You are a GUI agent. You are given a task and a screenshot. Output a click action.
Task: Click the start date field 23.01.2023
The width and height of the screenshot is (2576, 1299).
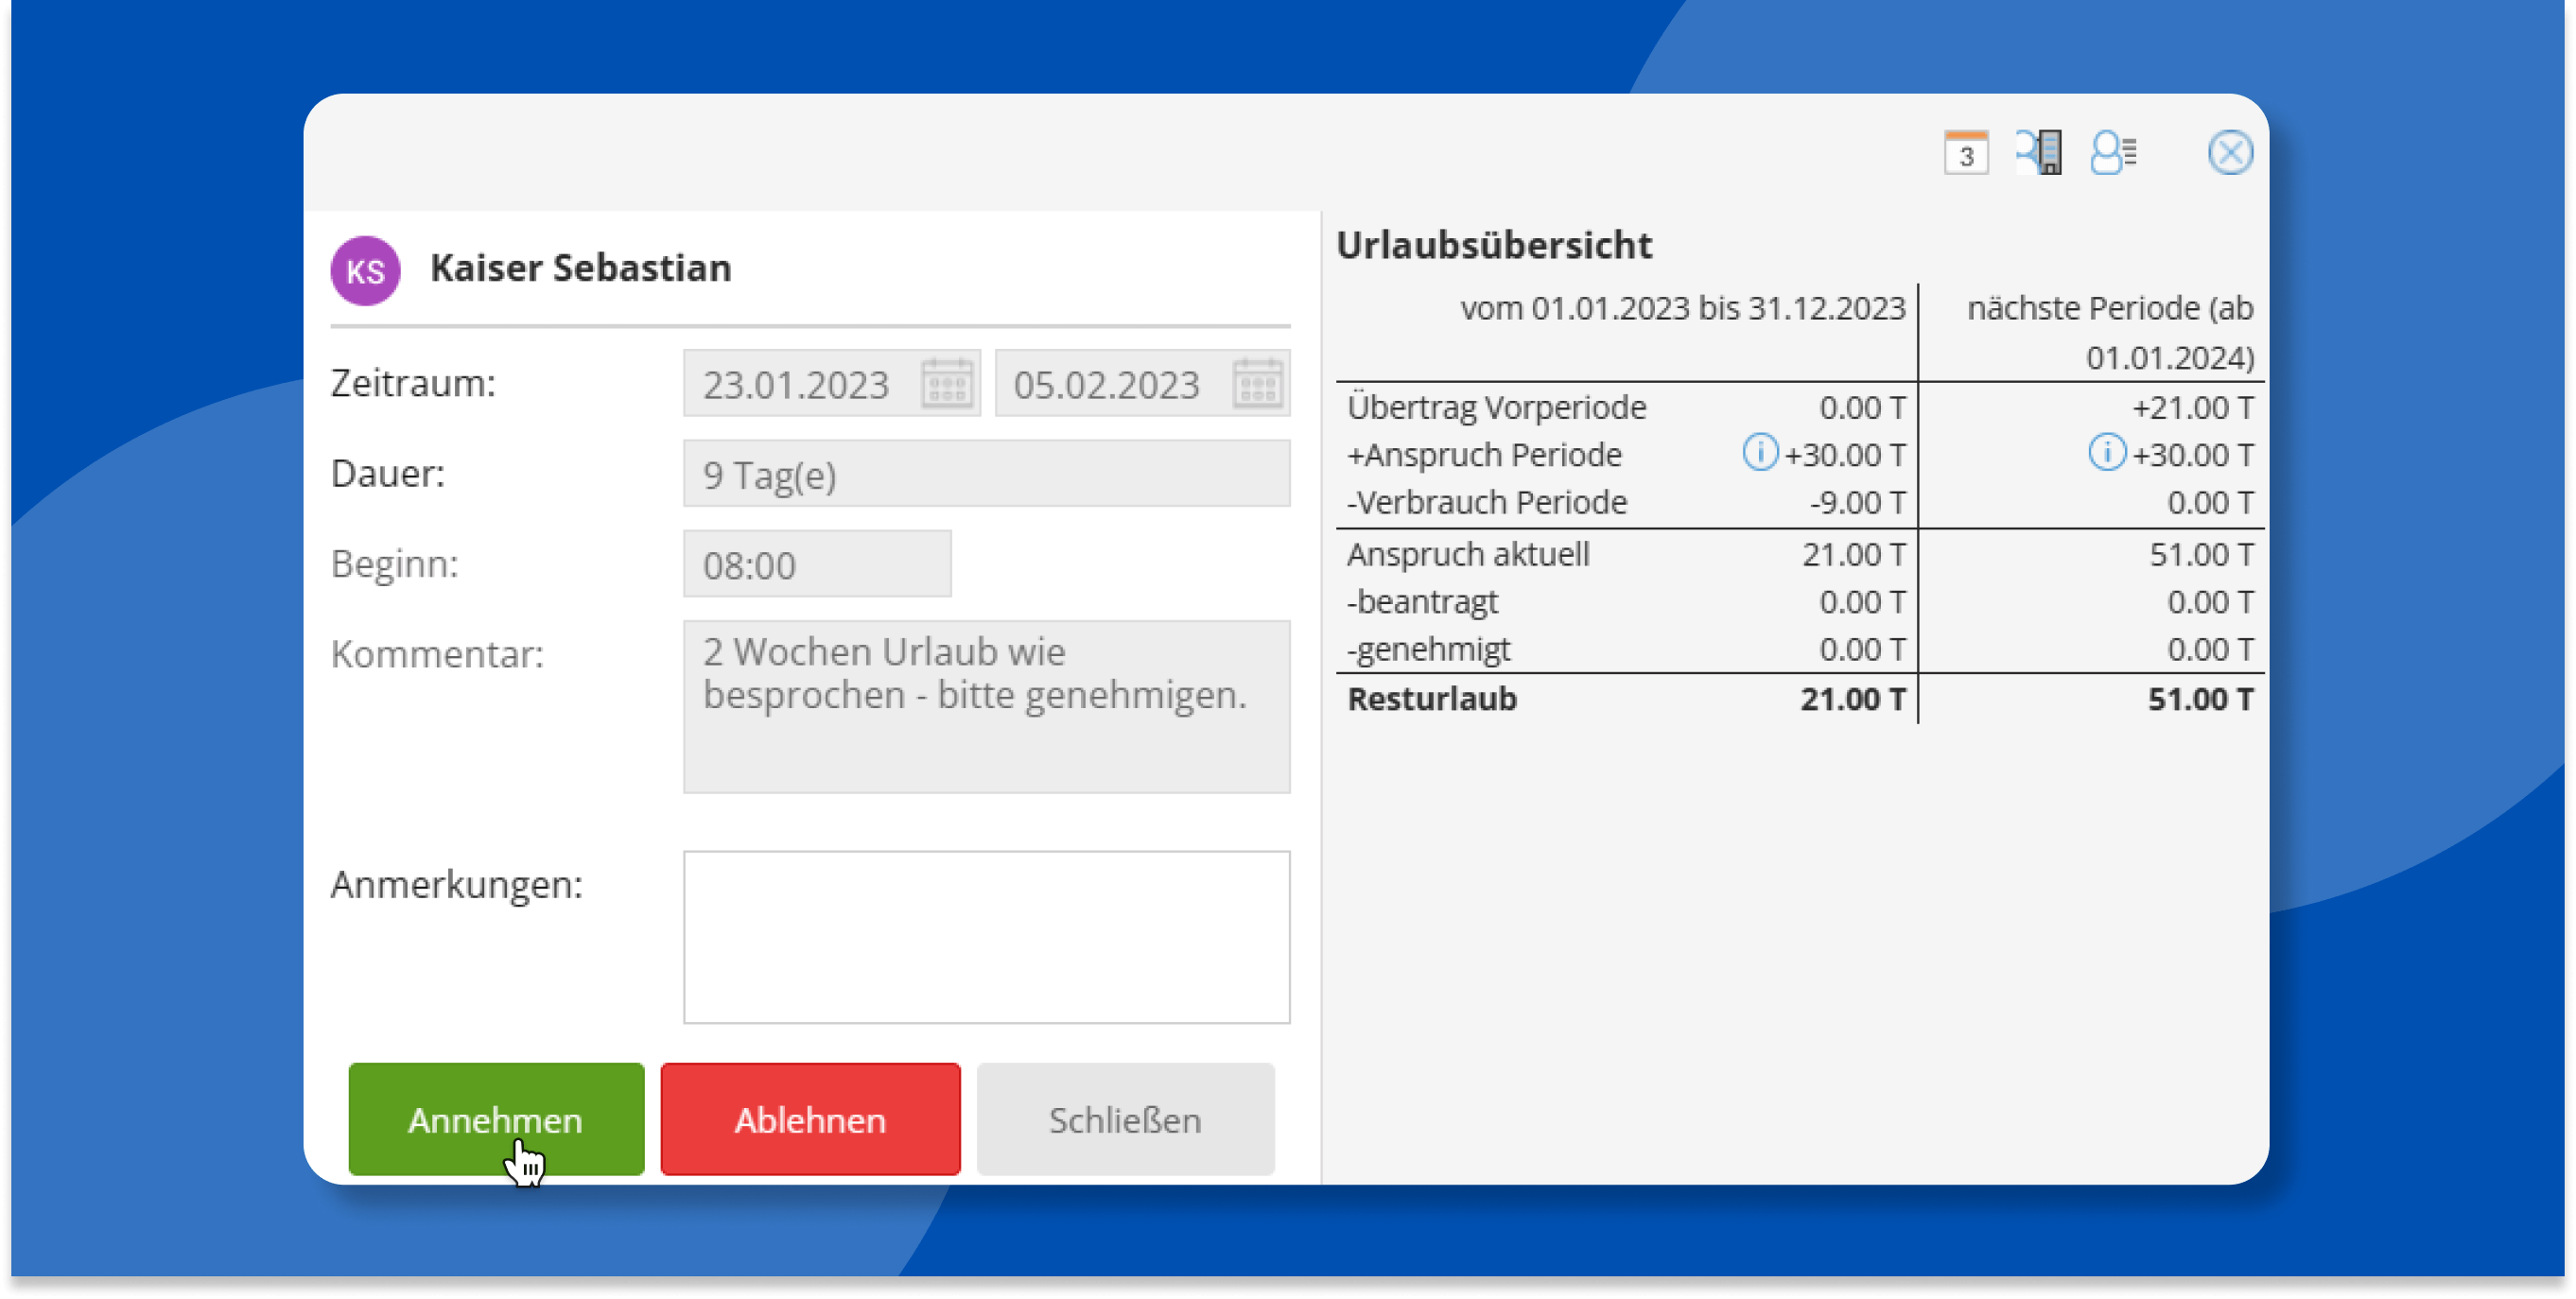pyautogui.click(x=795, y=383)
